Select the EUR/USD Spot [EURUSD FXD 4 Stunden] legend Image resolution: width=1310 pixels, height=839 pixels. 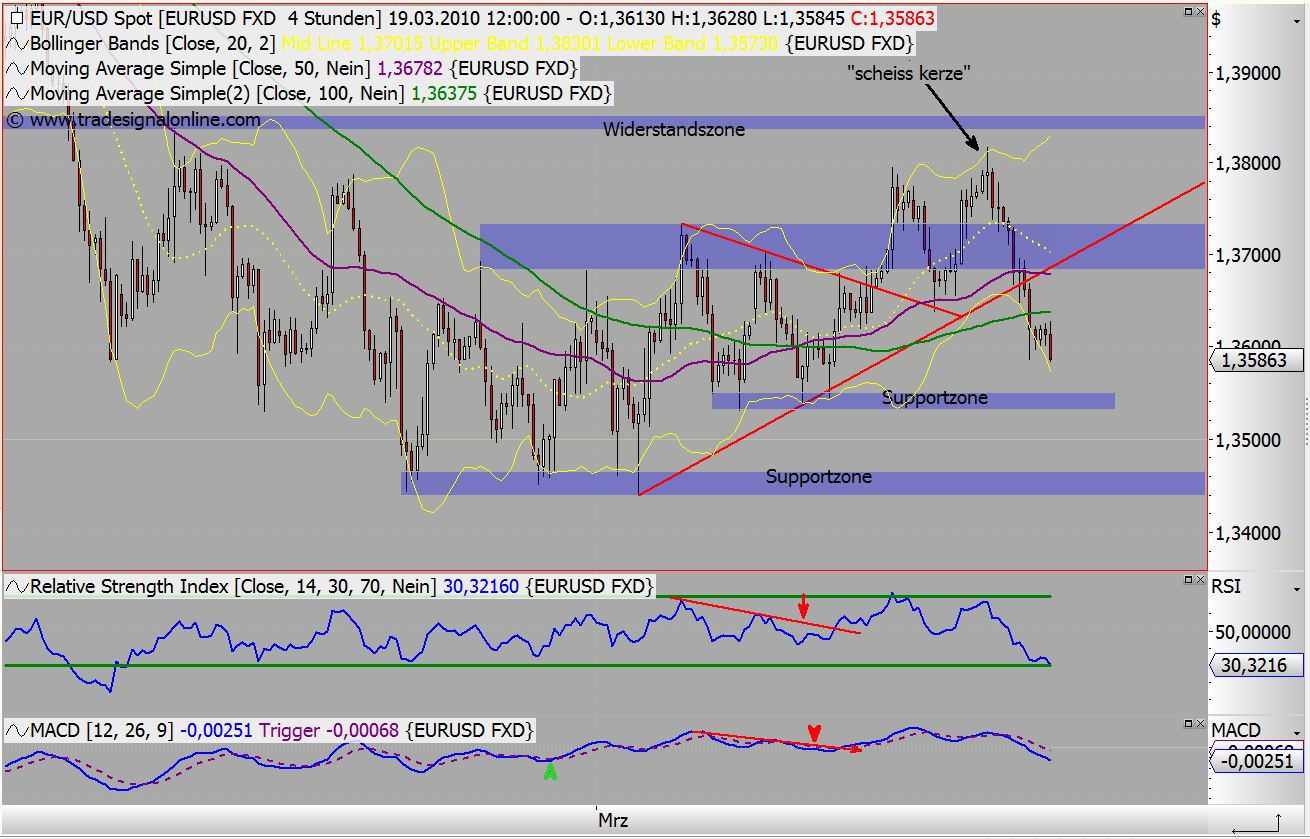click(x=205, y=19)
